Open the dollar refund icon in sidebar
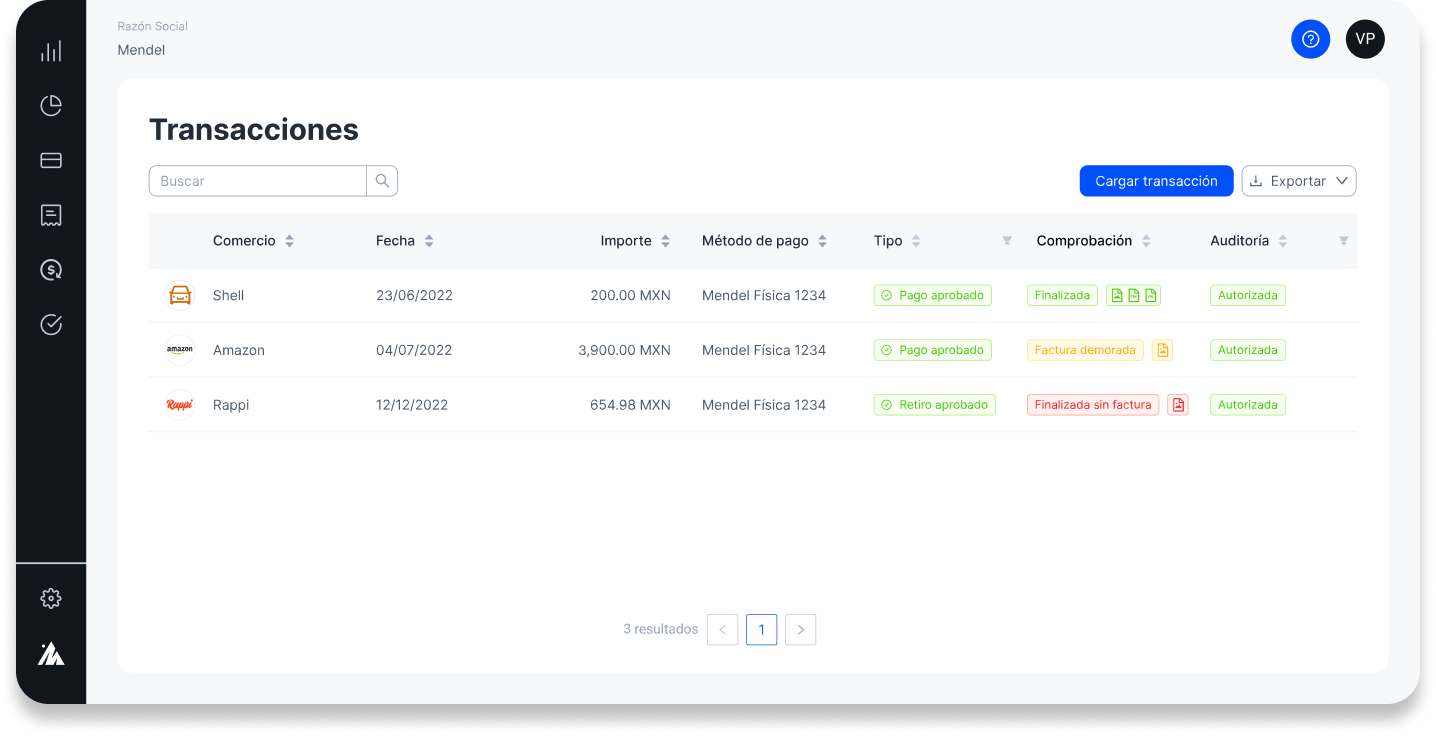The image size is (1436, 736). pos(51,269)
